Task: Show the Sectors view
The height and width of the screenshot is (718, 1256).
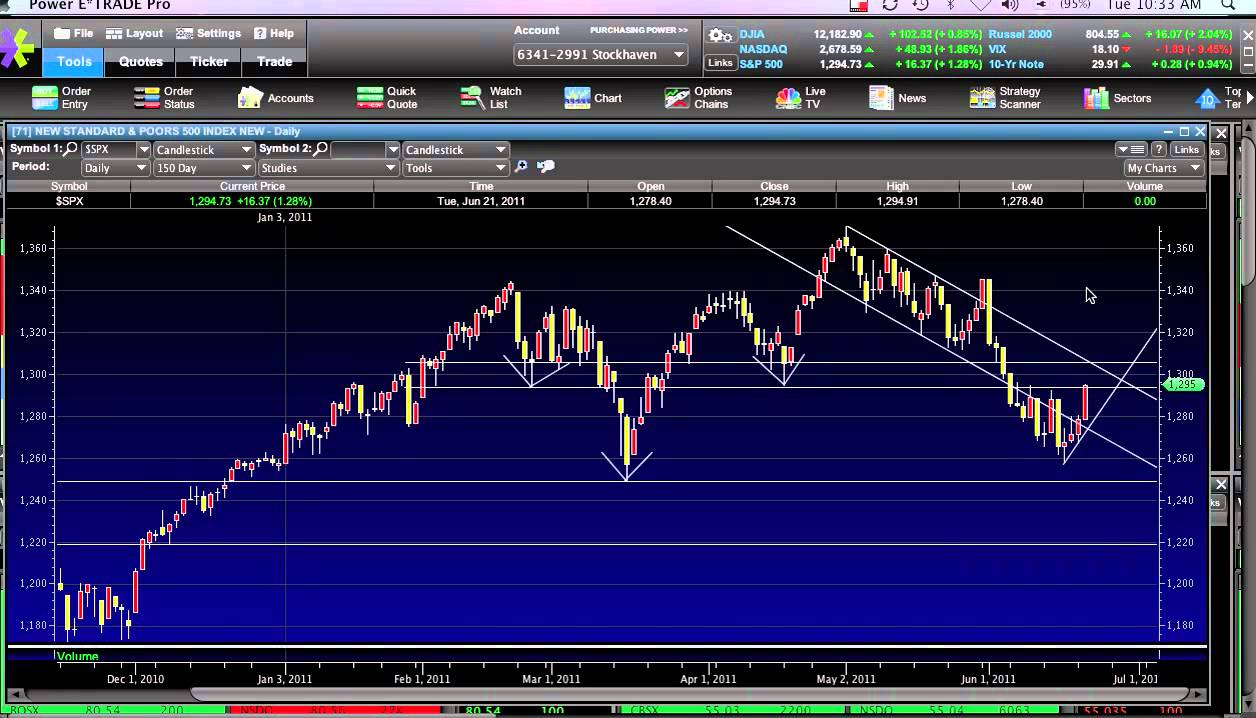Action: [1118, 98]
